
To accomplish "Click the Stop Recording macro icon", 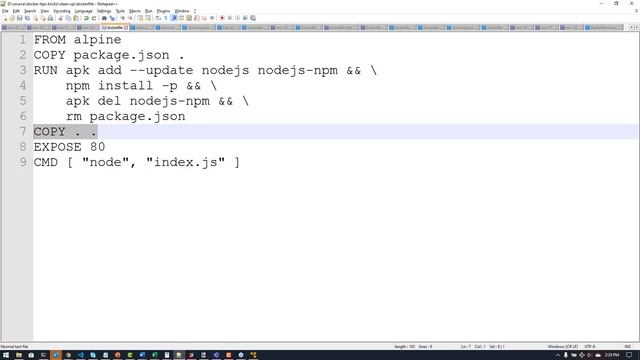I will pyautogui.click(x=230, y=18).
